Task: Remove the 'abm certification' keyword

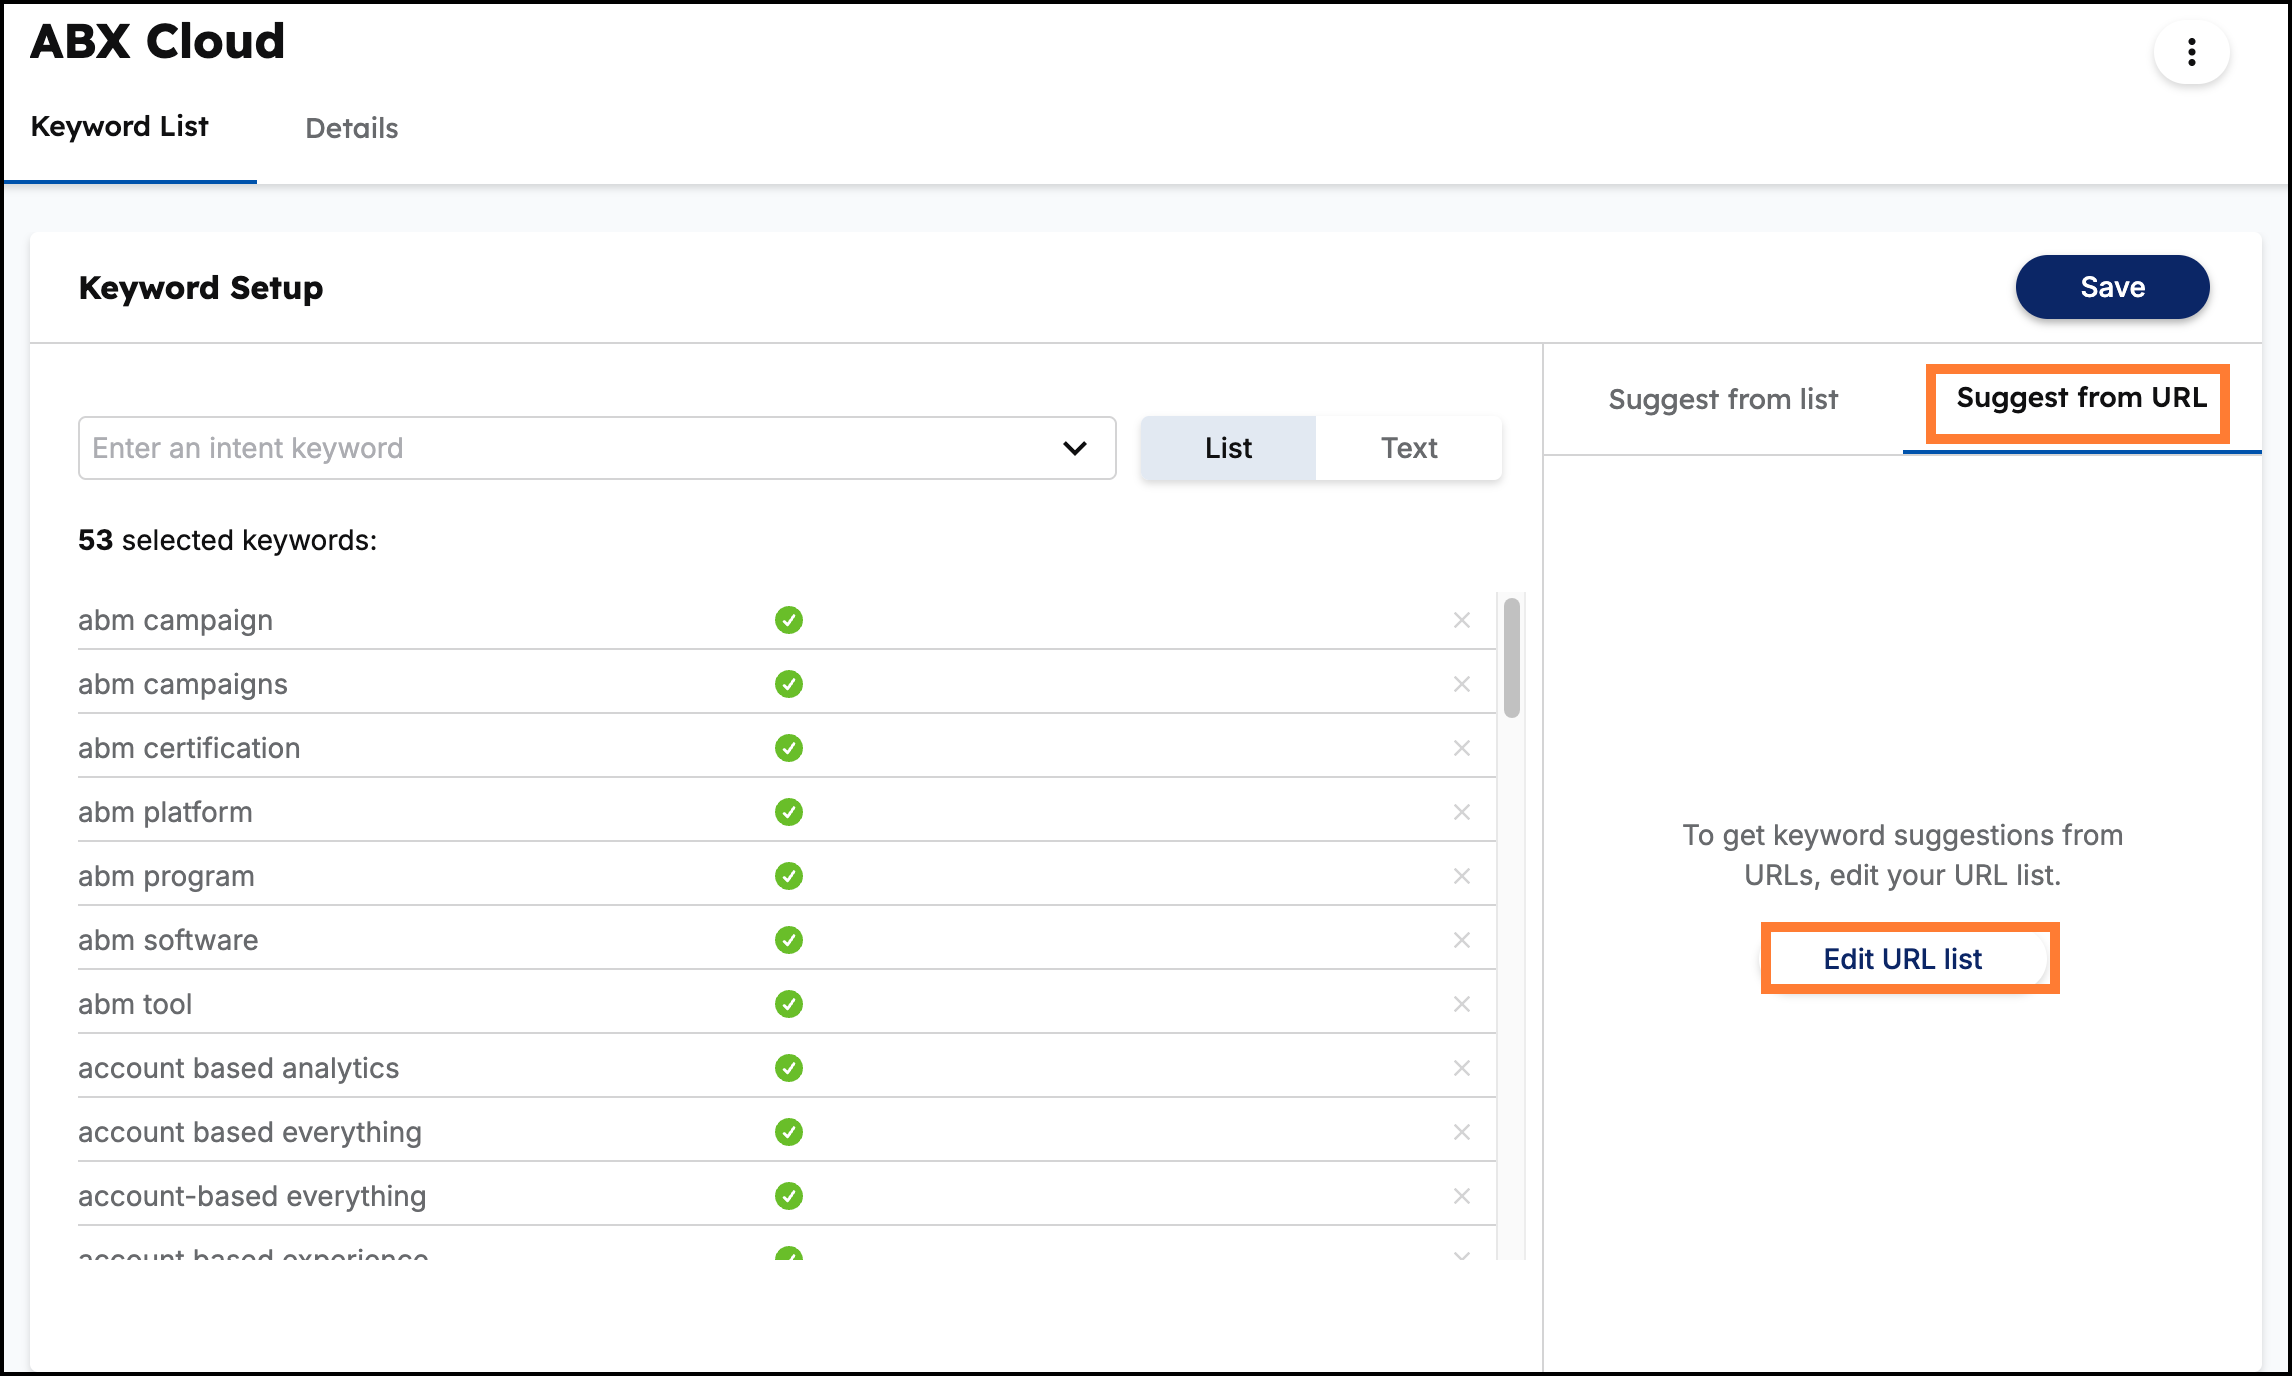Action: coord(1461,748)
